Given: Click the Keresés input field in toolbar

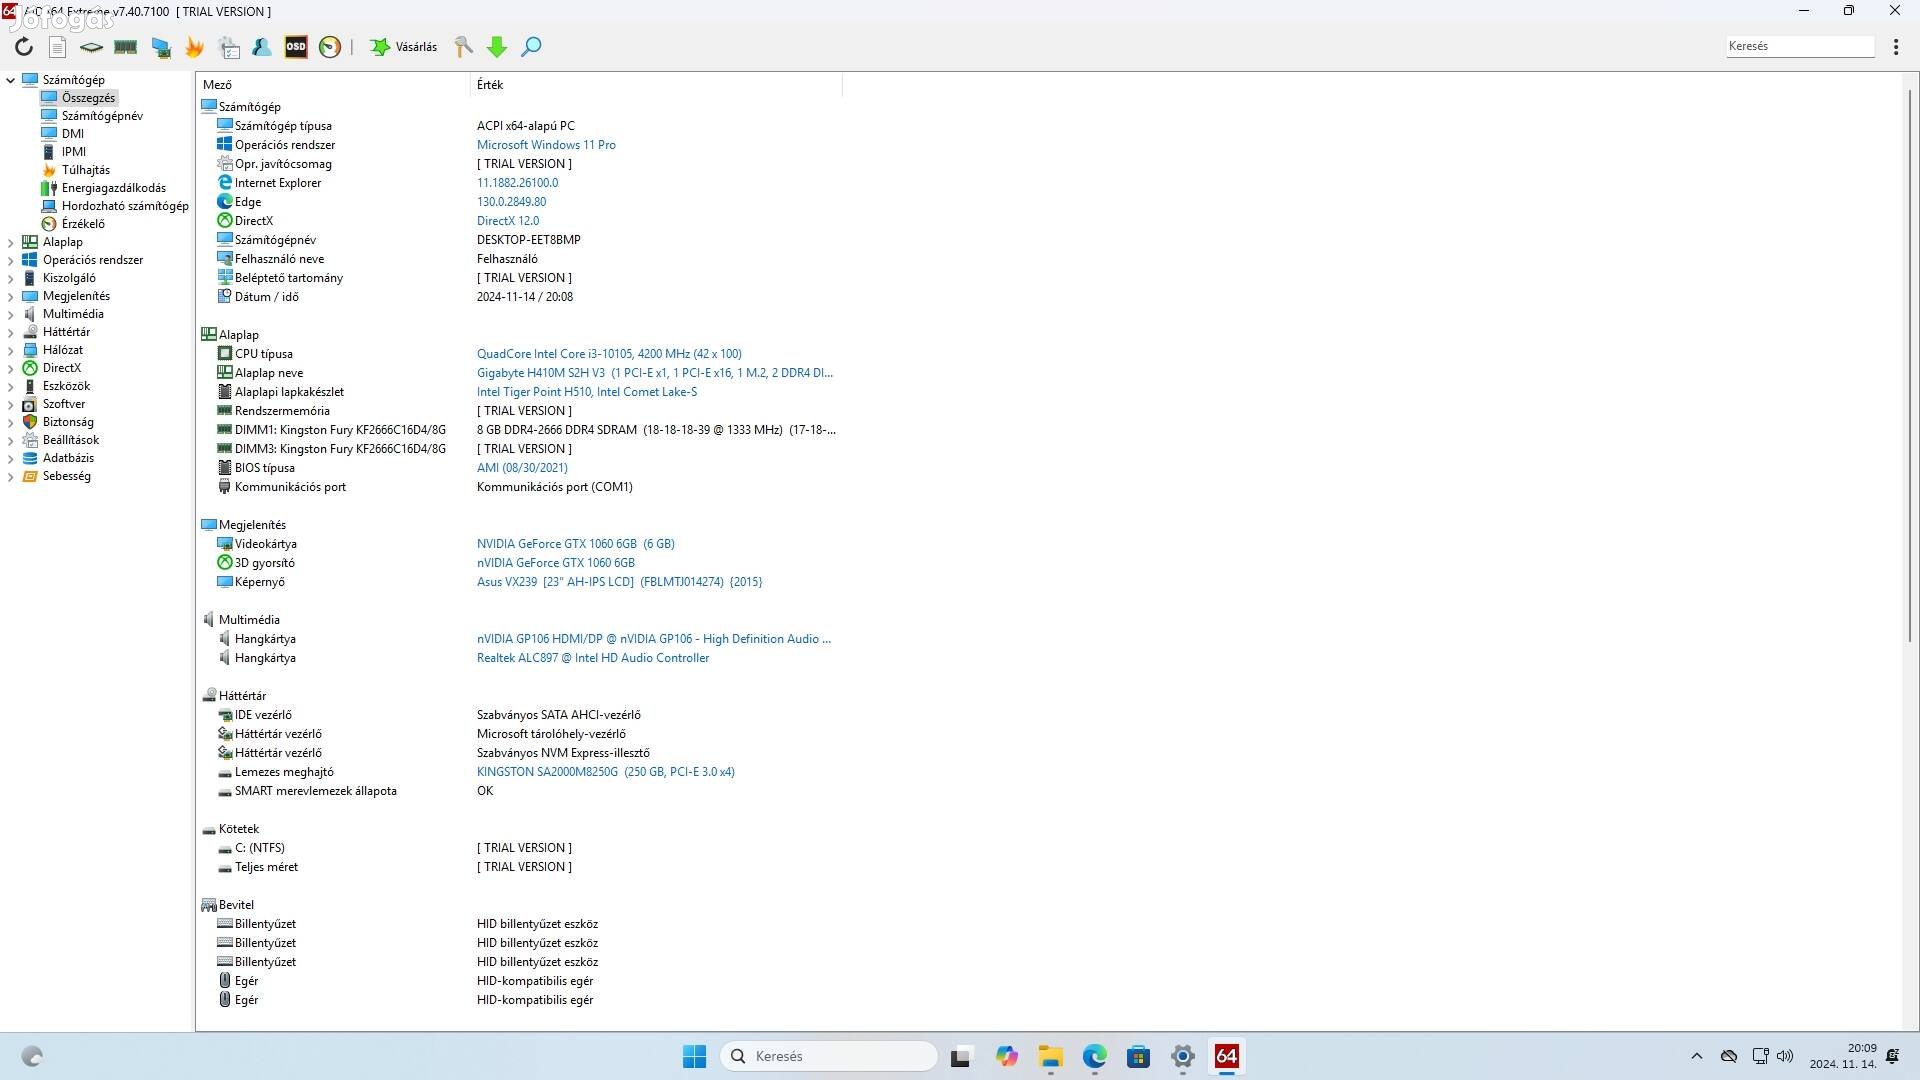Looking at the screenshot, I should pyautogui.click(x=1801, y=46).
